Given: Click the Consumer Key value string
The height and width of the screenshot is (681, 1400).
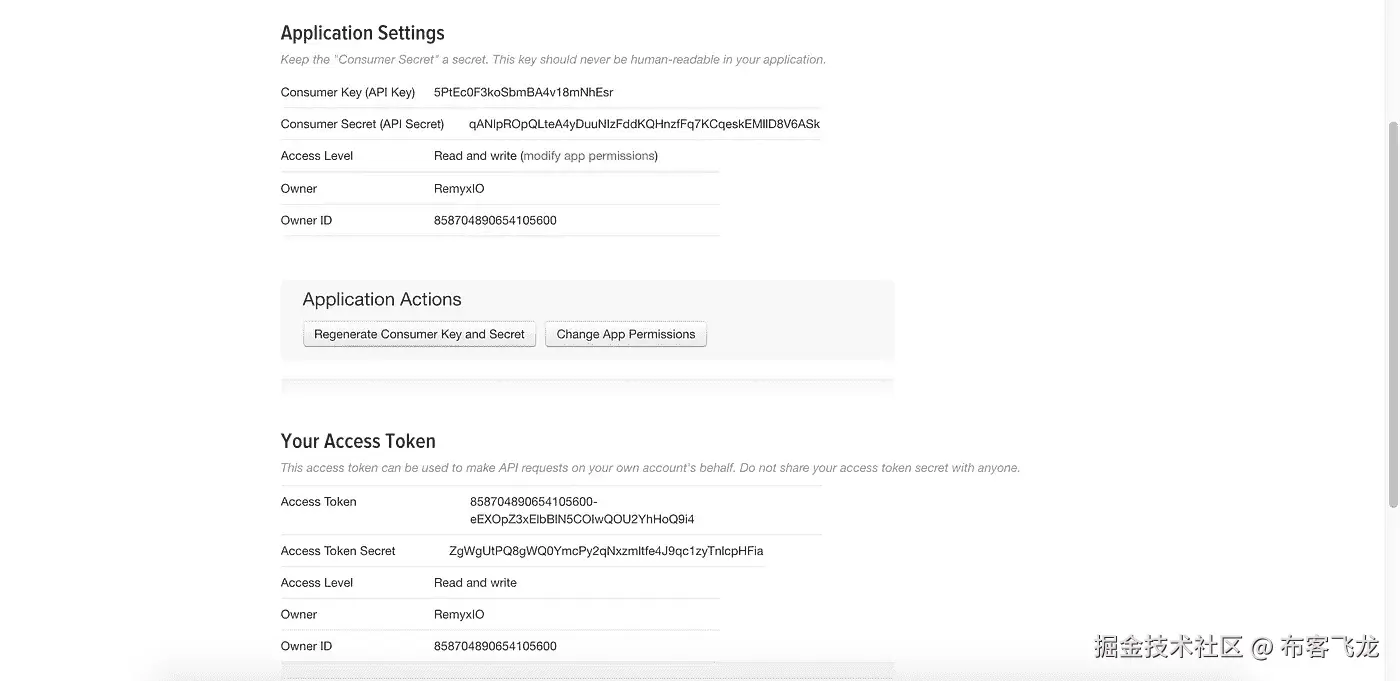Looking at the screenshot, I should click(523, 92).
